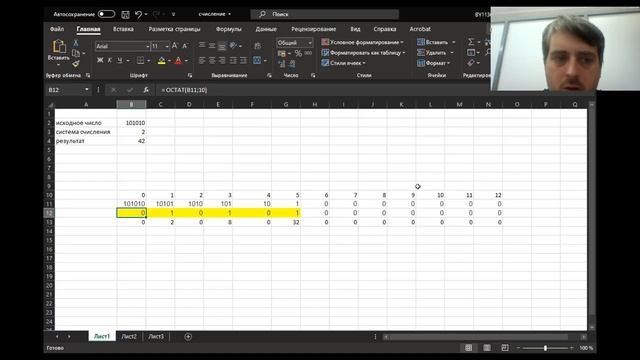640x360 pixels.
Task: Open the fill color dropdown arrow
Action: 169,61
